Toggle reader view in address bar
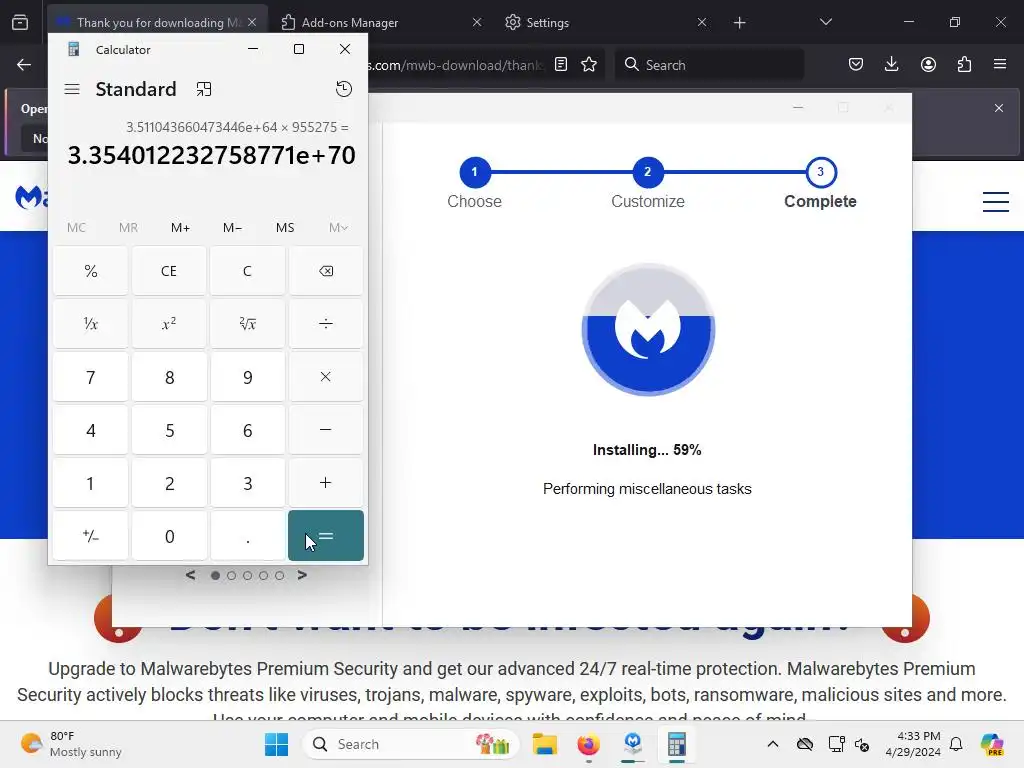The image size is (1024, 768). point(561,64)
